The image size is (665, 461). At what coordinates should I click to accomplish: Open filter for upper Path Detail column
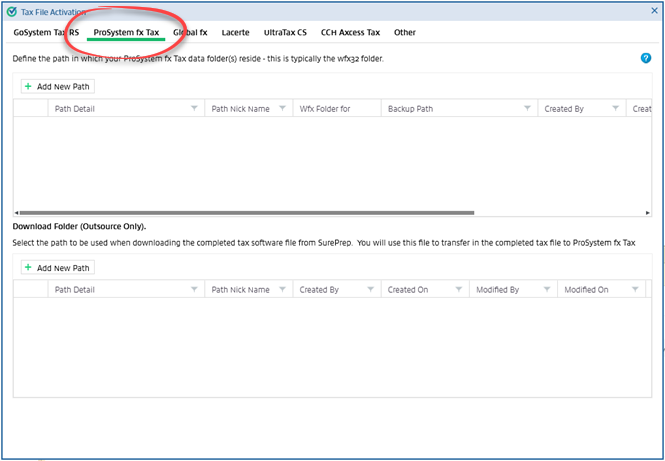pos(193,109)
